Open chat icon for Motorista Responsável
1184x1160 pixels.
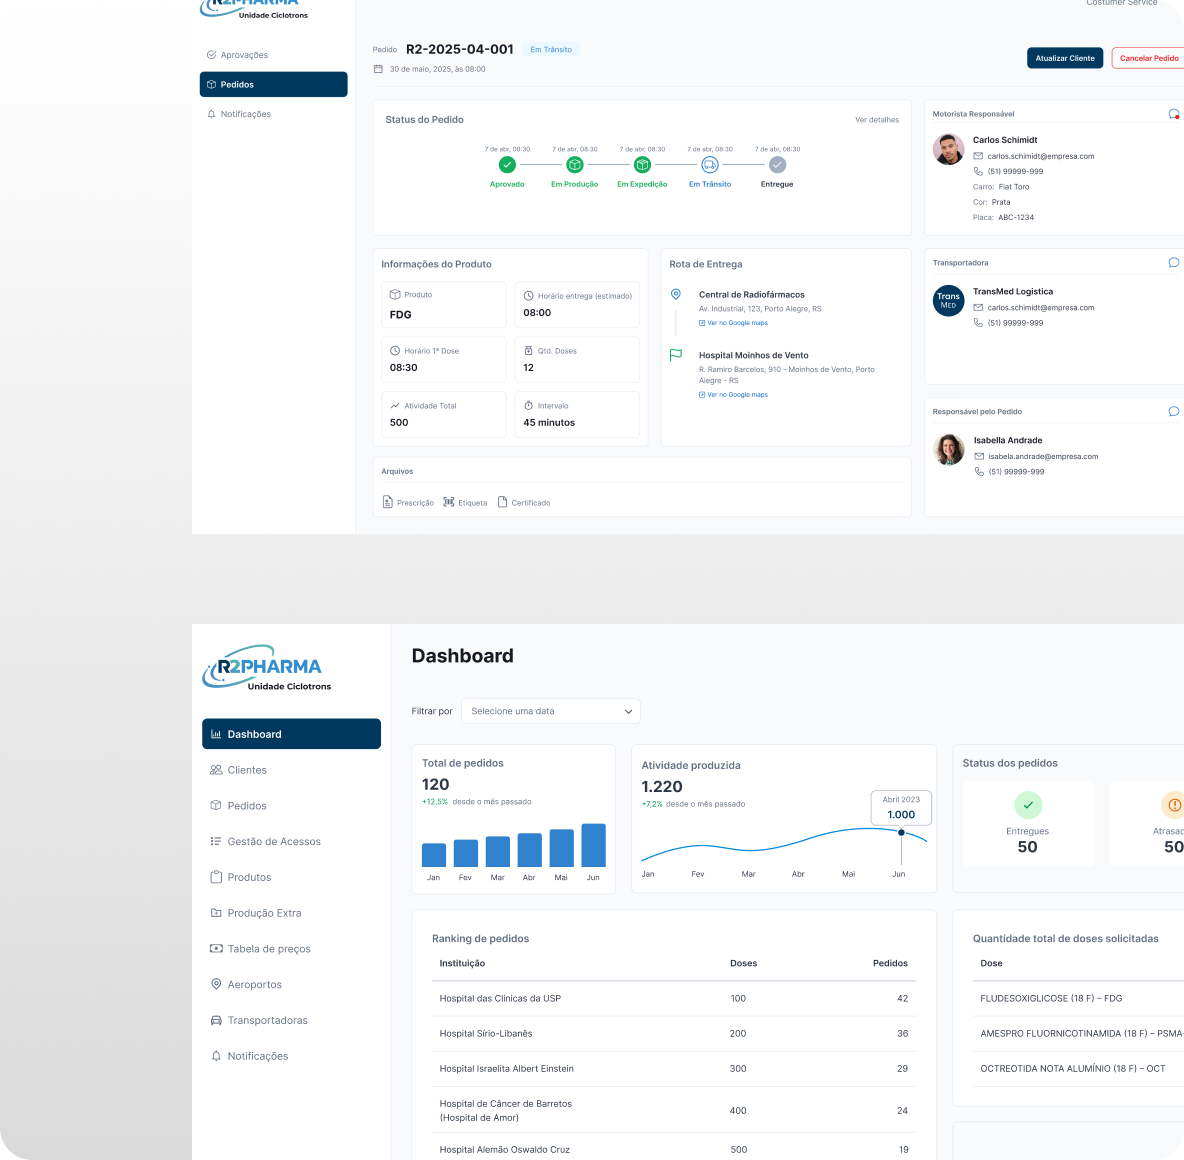(x=1173, y=114)
